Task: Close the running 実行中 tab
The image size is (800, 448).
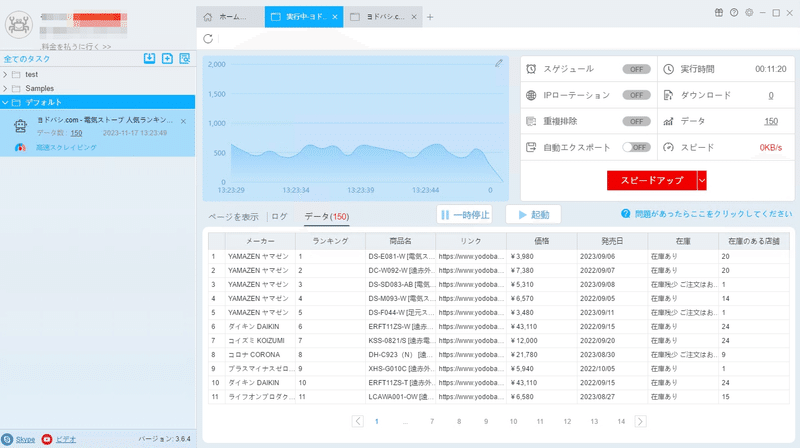Action: tap(335, 17)
